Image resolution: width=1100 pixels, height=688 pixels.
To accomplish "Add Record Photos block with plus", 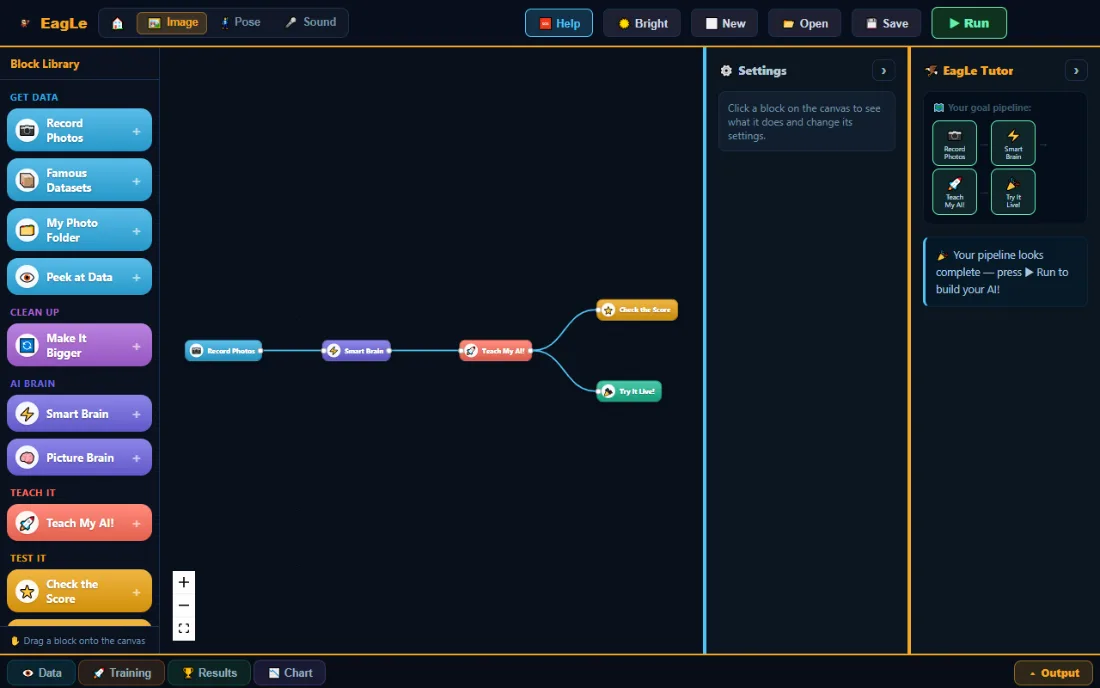I will (137, 131).
